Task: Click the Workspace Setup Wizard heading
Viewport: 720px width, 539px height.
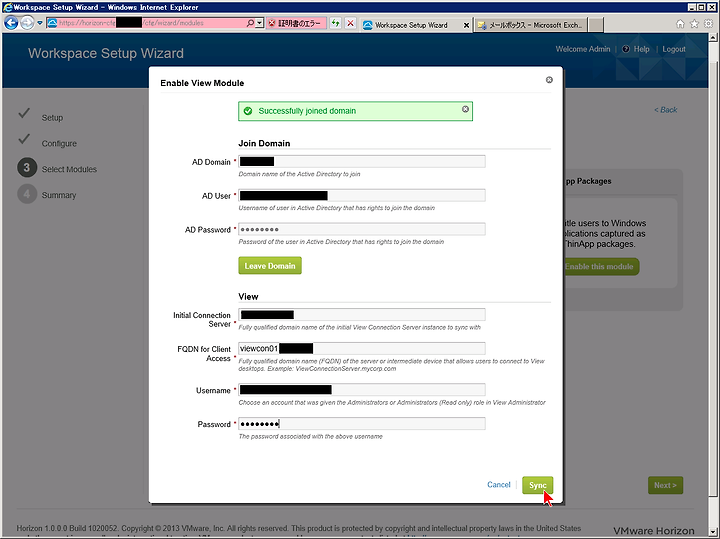Action: 106,53
